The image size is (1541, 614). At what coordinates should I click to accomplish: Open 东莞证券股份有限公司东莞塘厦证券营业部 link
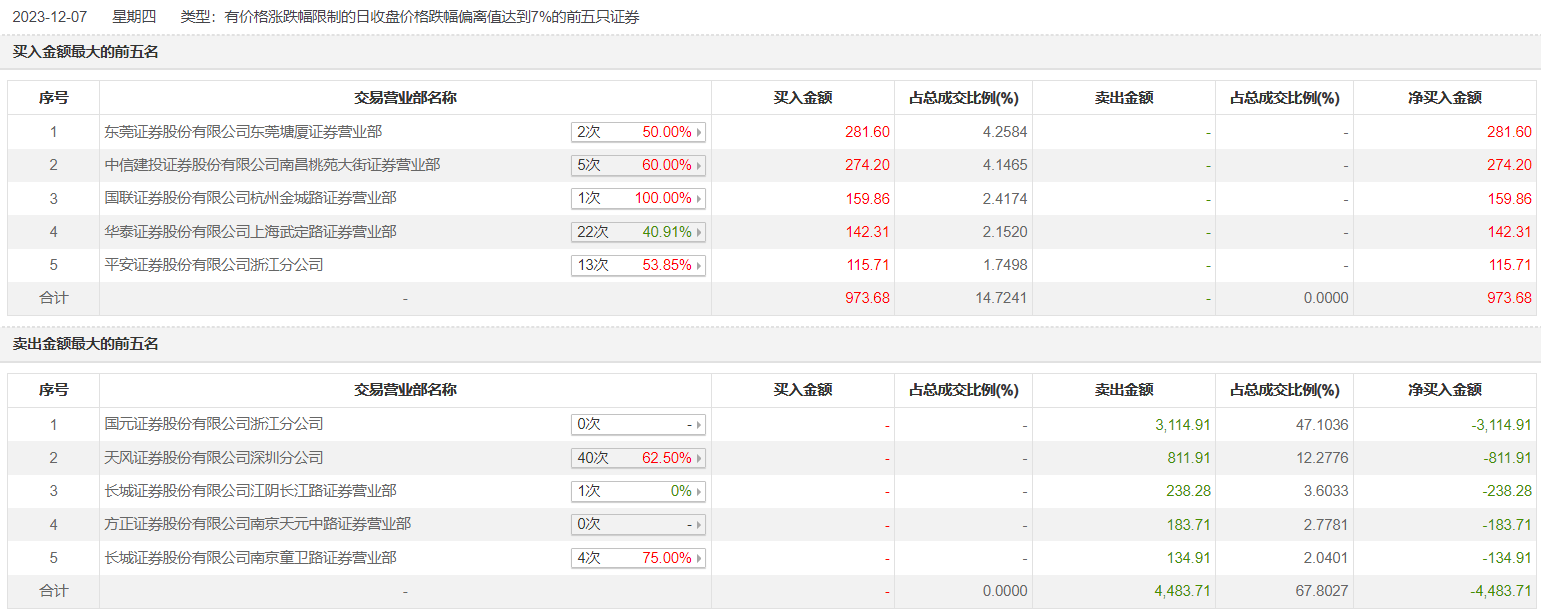[x=243, y=132]
